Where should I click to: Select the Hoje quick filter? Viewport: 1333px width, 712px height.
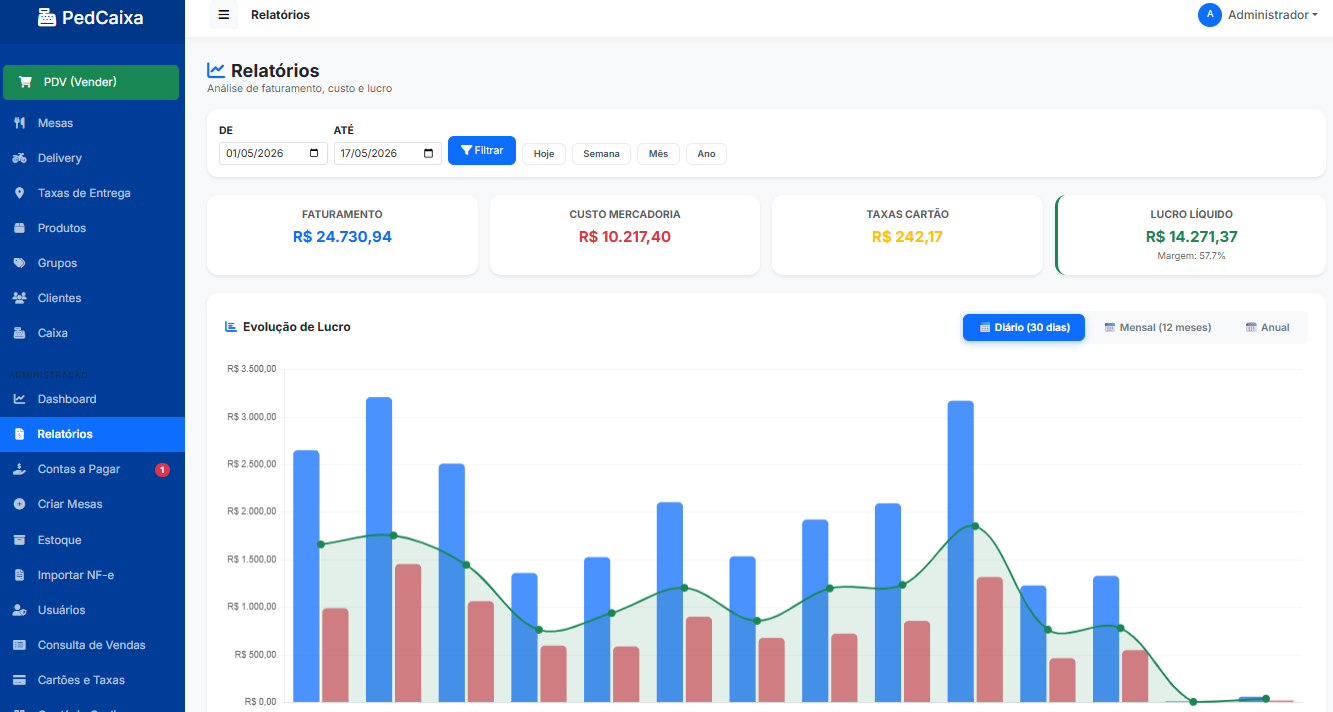coord(544,154)
